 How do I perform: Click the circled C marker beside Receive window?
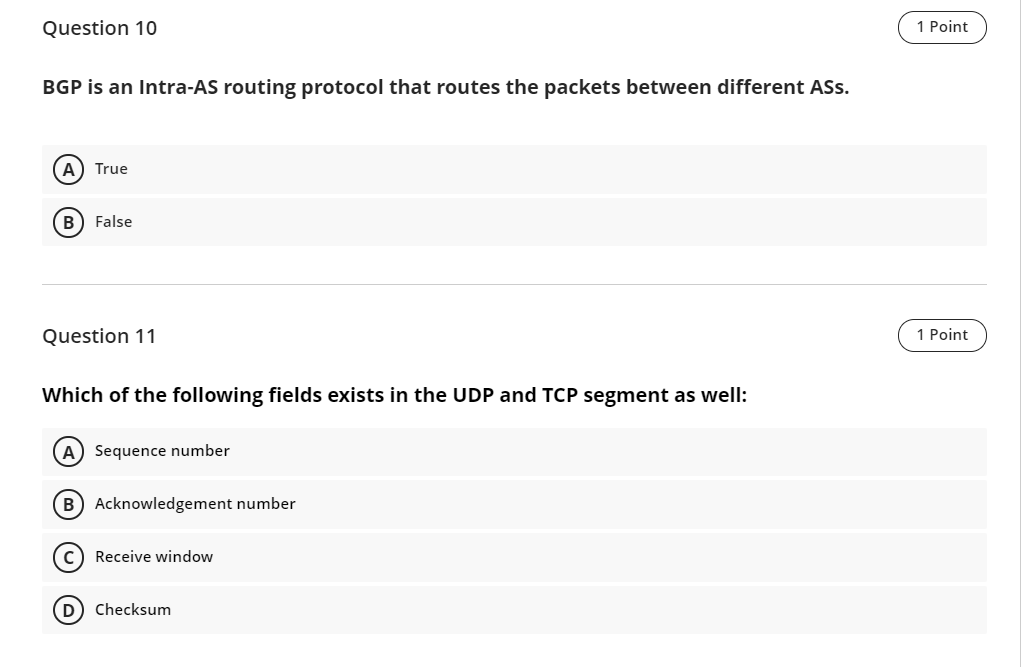68,557
